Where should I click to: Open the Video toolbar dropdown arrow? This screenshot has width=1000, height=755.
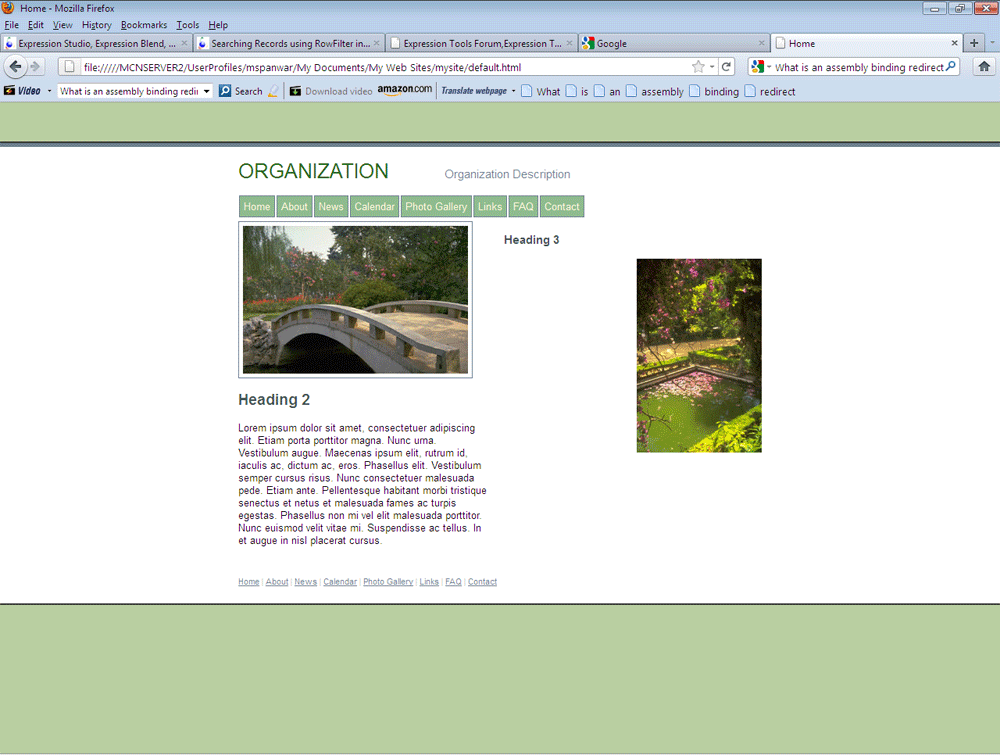click(49, 91)
